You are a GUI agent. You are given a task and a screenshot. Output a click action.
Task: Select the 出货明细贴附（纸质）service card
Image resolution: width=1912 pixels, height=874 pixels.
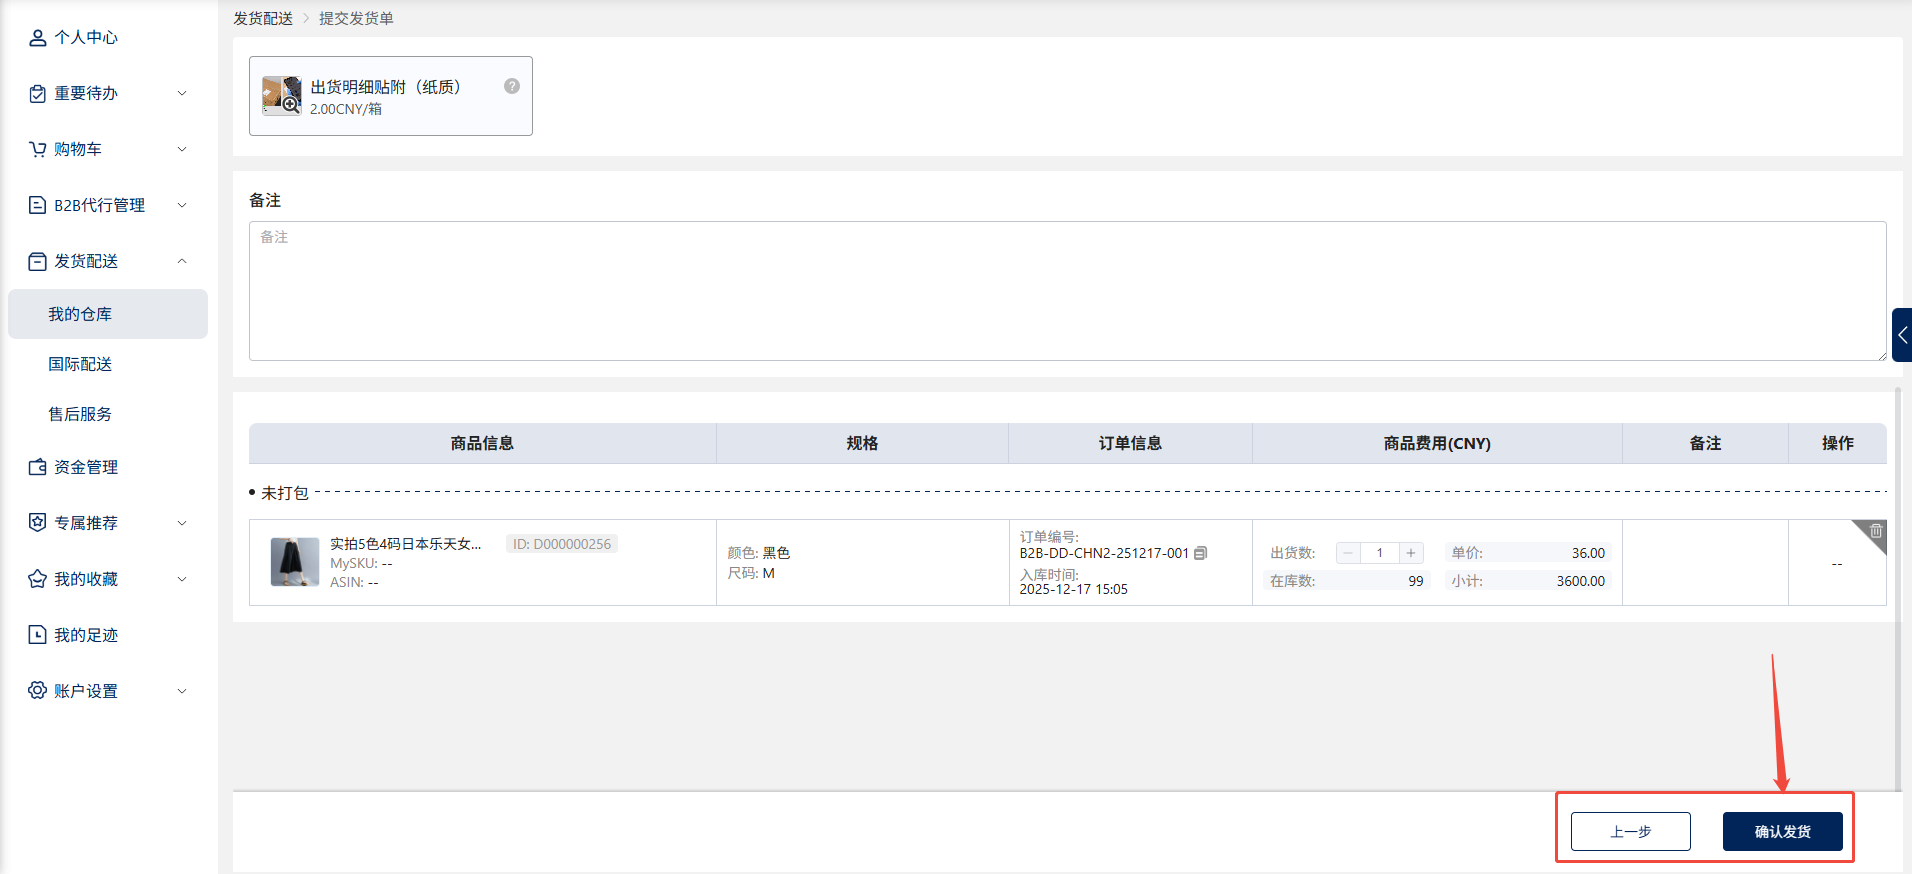(x=391, y=96)
